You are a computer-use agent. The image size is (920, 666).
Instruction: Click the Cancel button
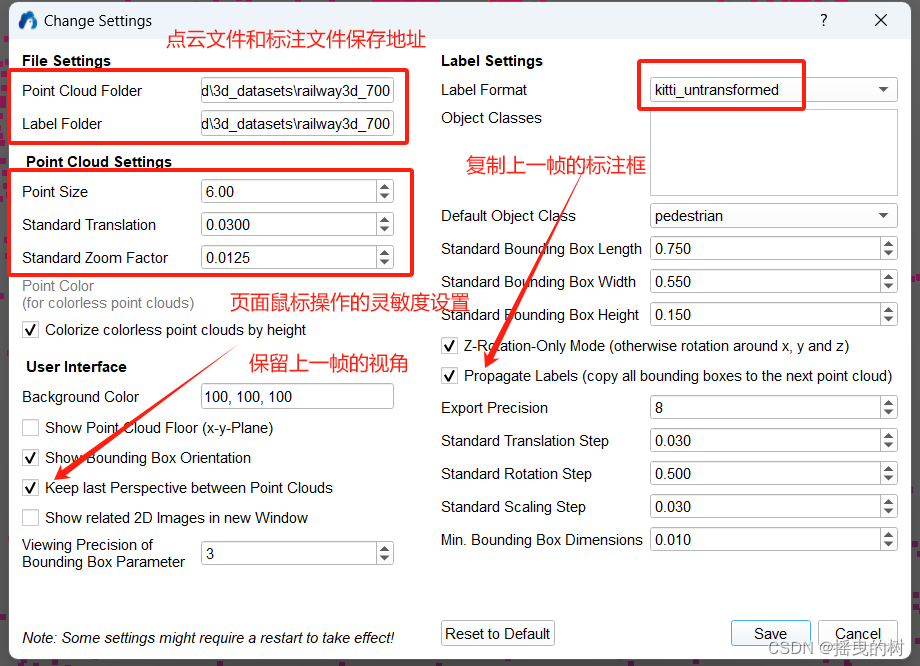click(x=857, y=633)
